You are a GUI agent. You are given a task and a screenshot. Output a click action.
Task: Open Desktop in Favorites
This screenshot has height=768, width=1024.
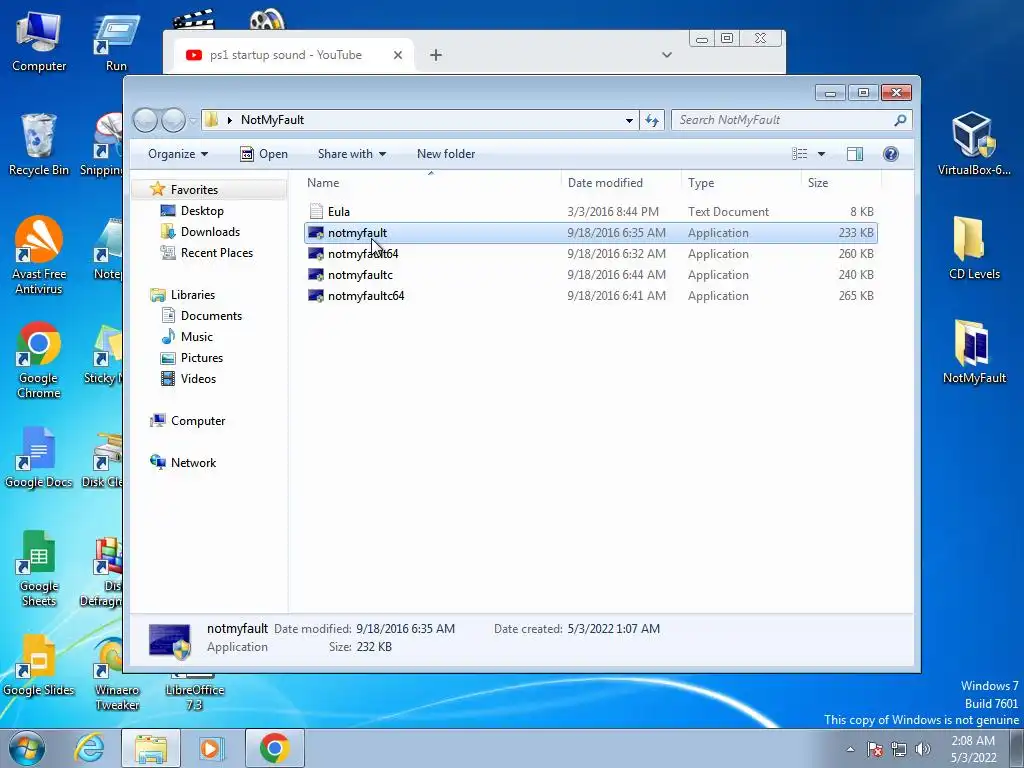click(x=192, y=211)
